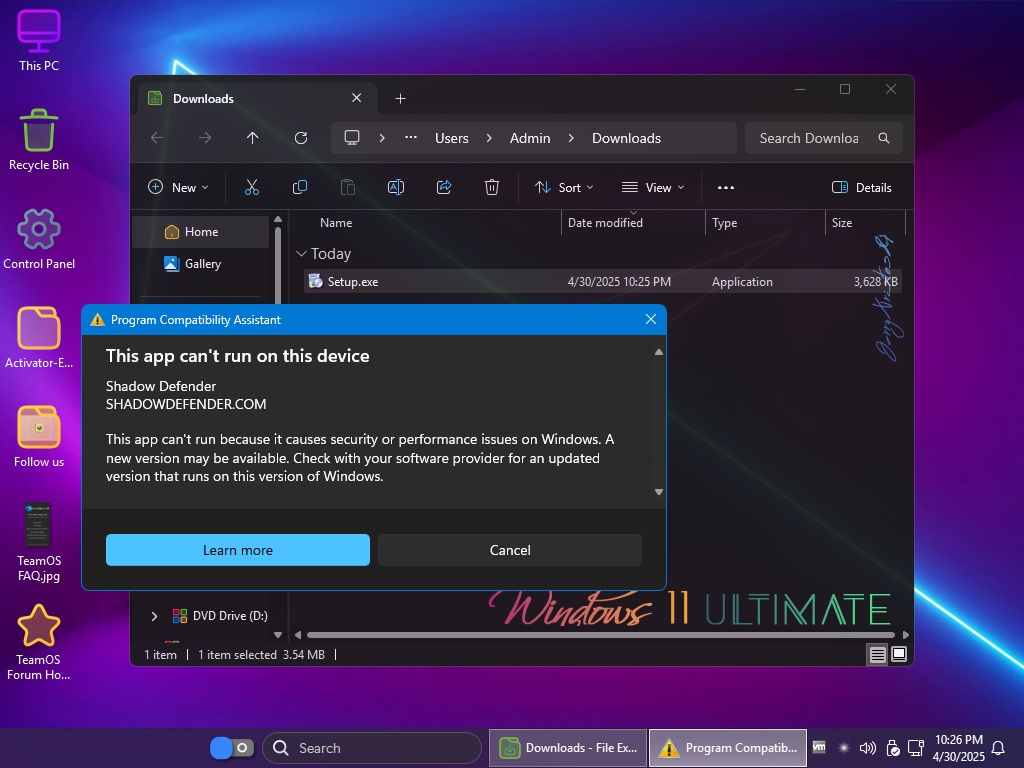Click the Delete trash icon in toolbar
The height and width of the screenshot is (768, 1024).
pyautogui.click(x=492, y=187)
